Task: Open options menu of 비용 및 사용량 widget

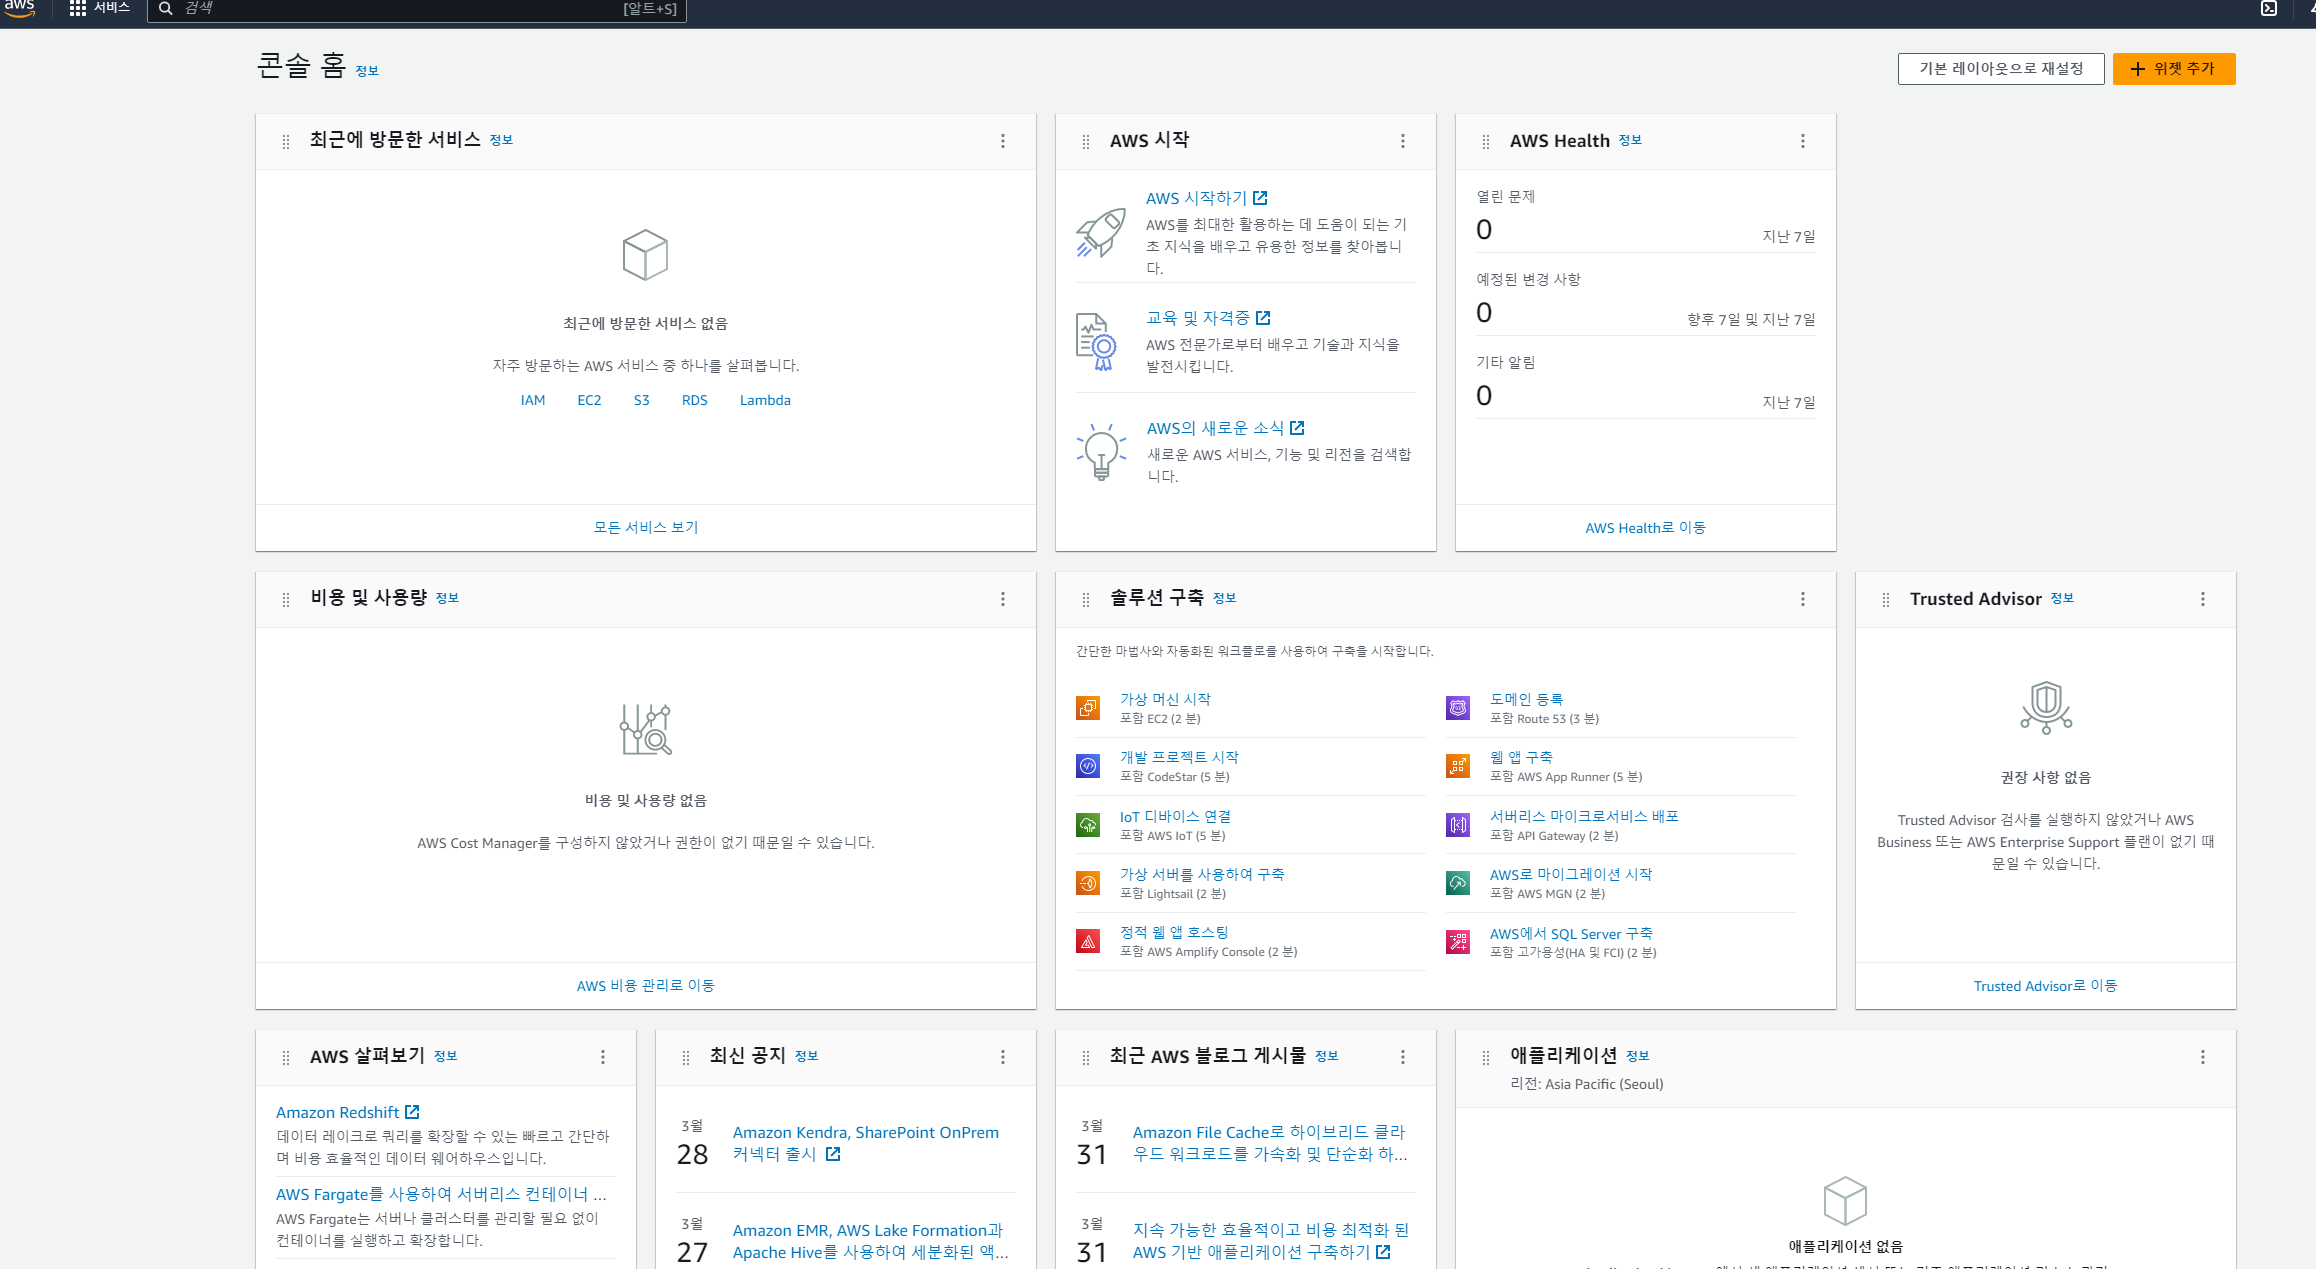Action: tap(1003, 599)
